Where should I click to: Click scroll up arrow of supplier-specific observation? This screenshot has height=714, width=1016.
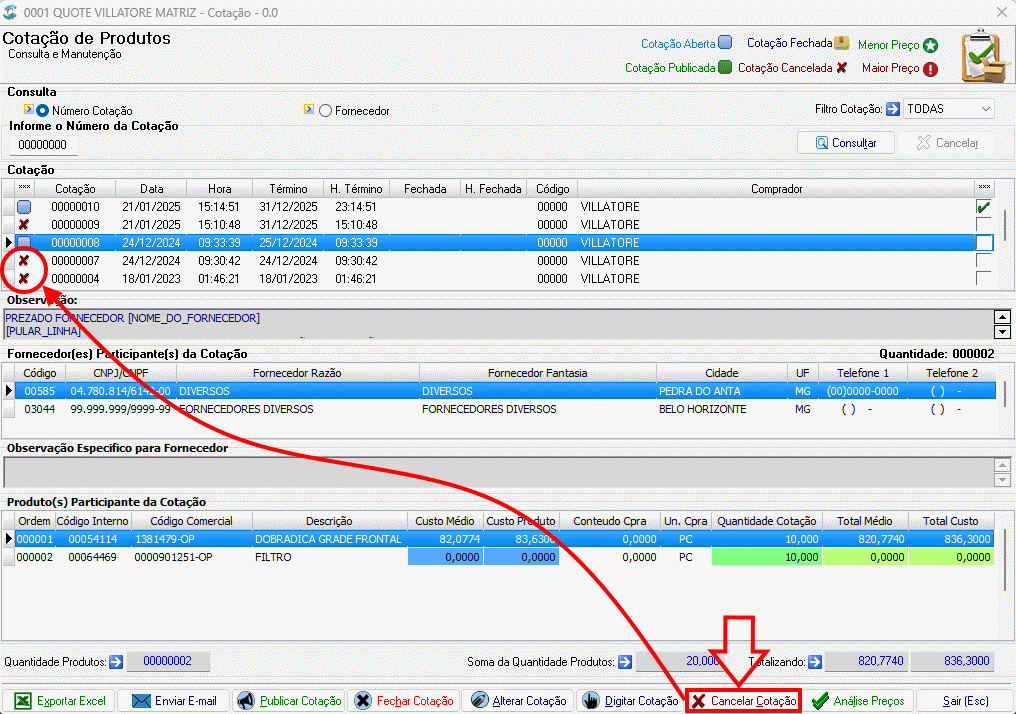click(1002, 466)
